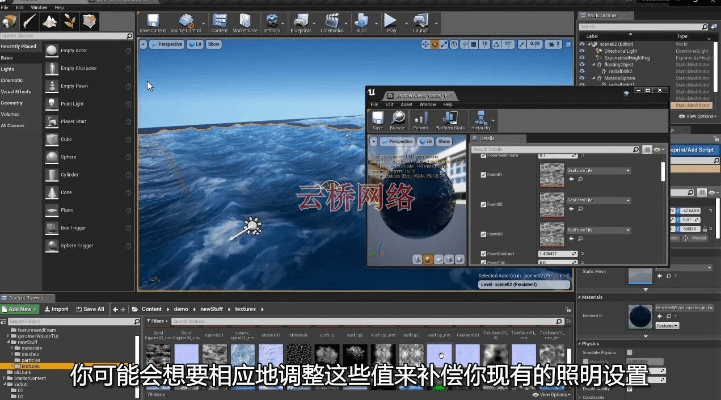Toggle the Foam02 parameter checkbox
This screenshot has height=400, width=721.
[483, 205]
